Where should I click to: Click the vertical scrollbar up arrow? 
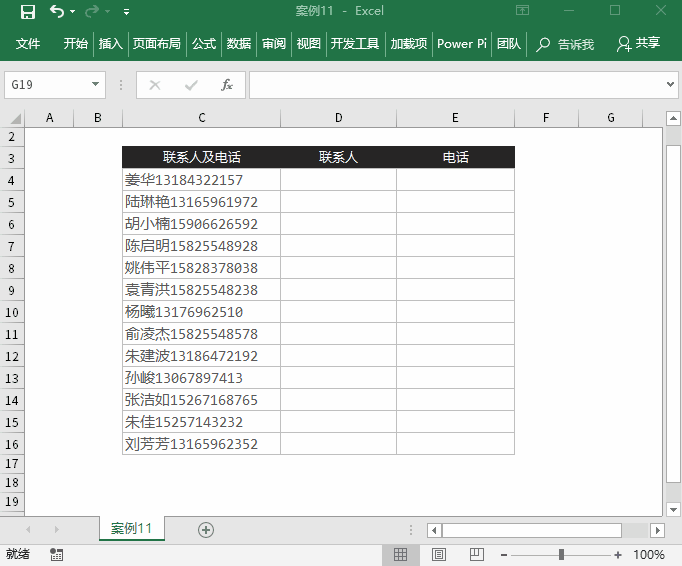tap(673, 118)
